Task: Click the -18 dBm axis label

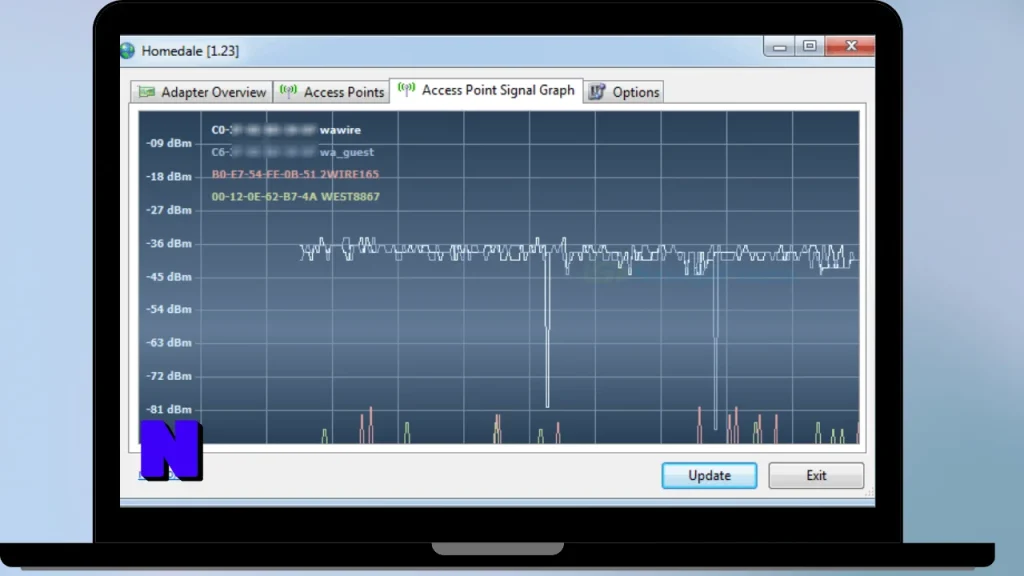Action: (x=168, y=176)
